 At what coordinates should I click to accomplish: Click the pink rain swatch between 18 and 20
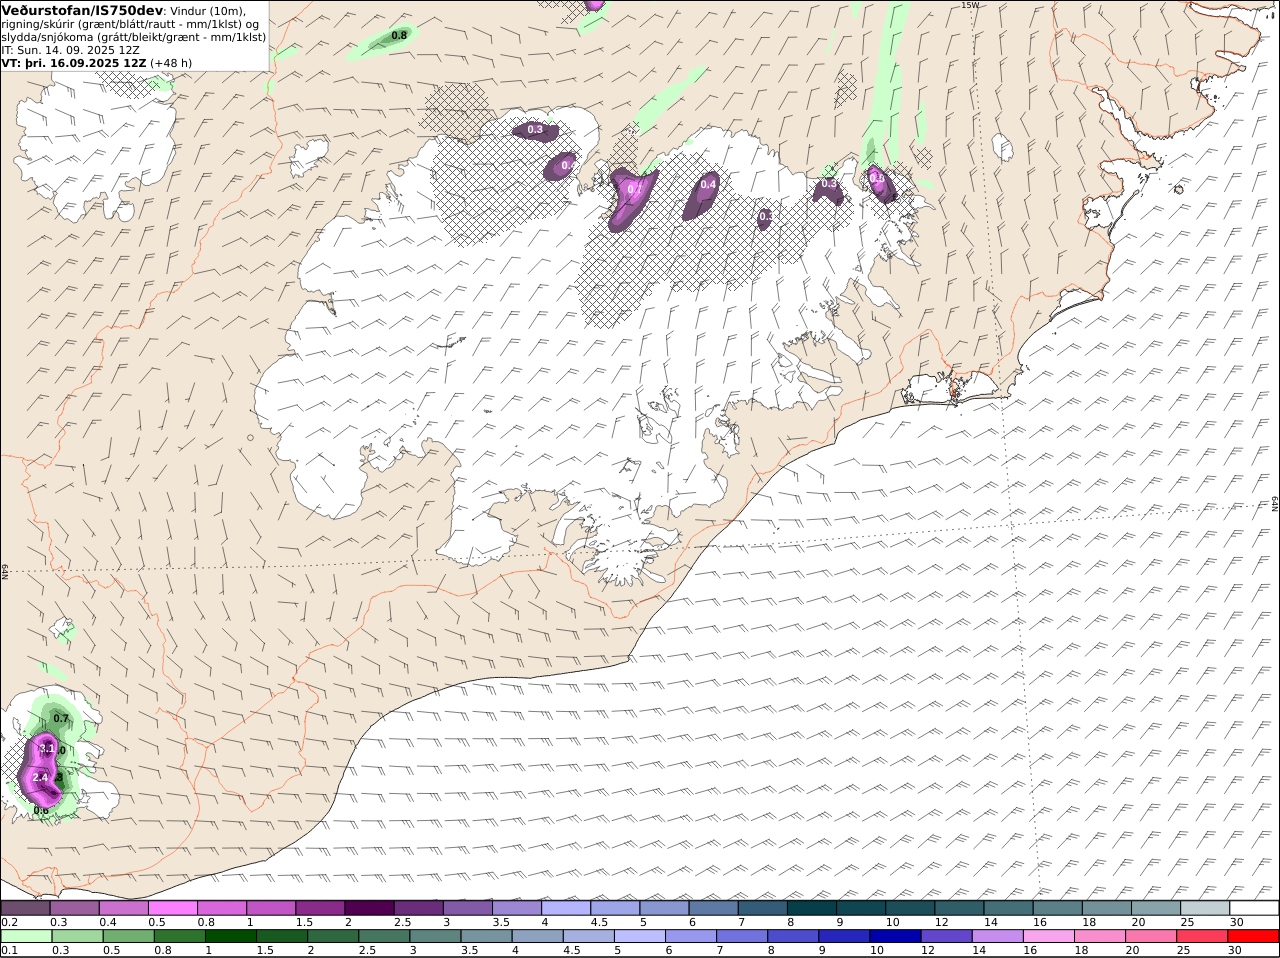coord(1100,937)
